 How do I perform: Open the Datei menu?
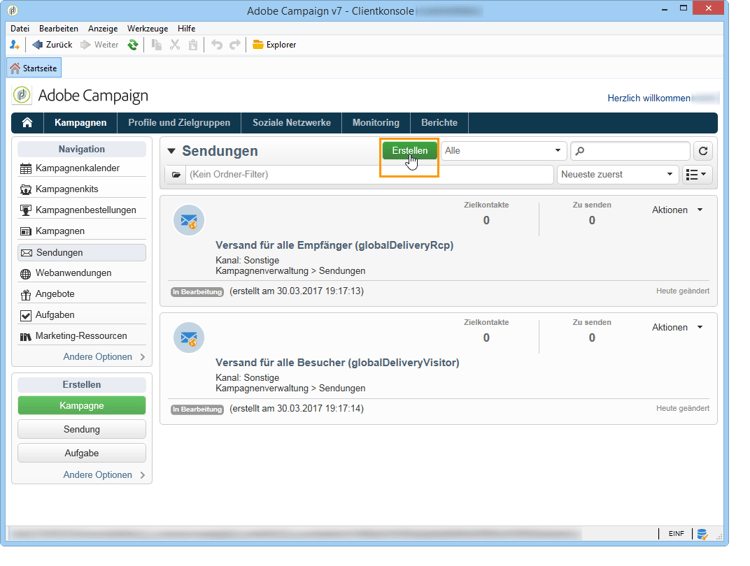pos(20,28)
